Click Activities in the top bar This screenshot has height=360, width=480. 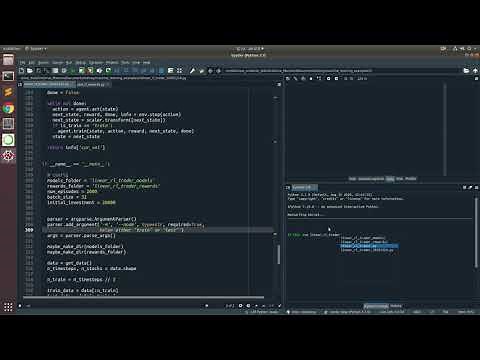pos(11,49)
